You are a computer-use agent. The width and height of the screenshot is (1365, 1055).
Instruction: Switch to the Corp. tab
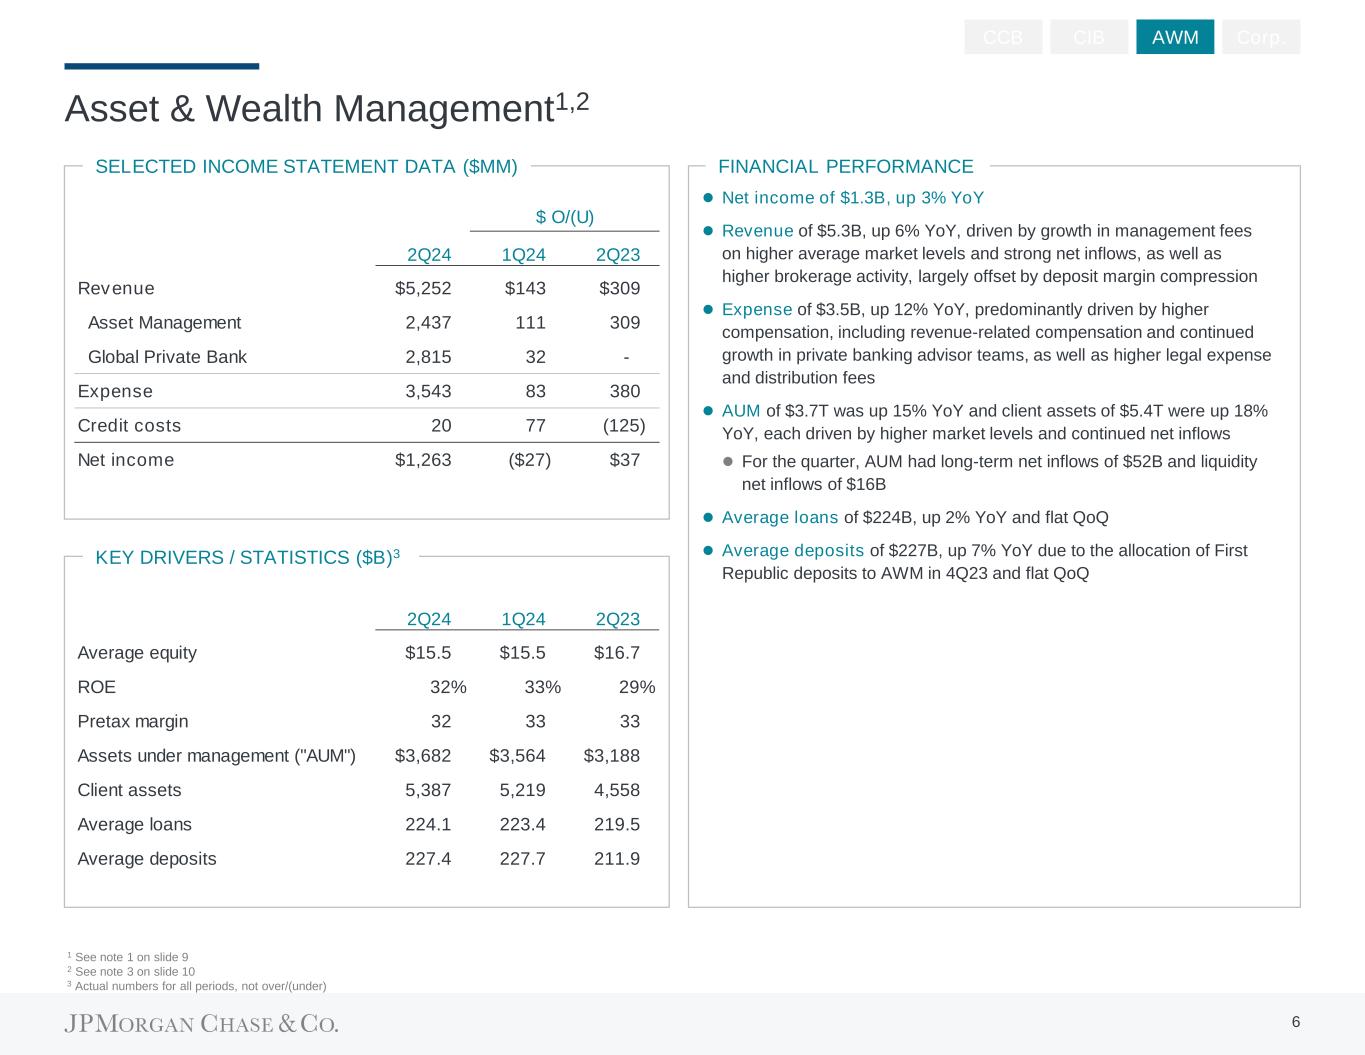tap(1261, 37)
